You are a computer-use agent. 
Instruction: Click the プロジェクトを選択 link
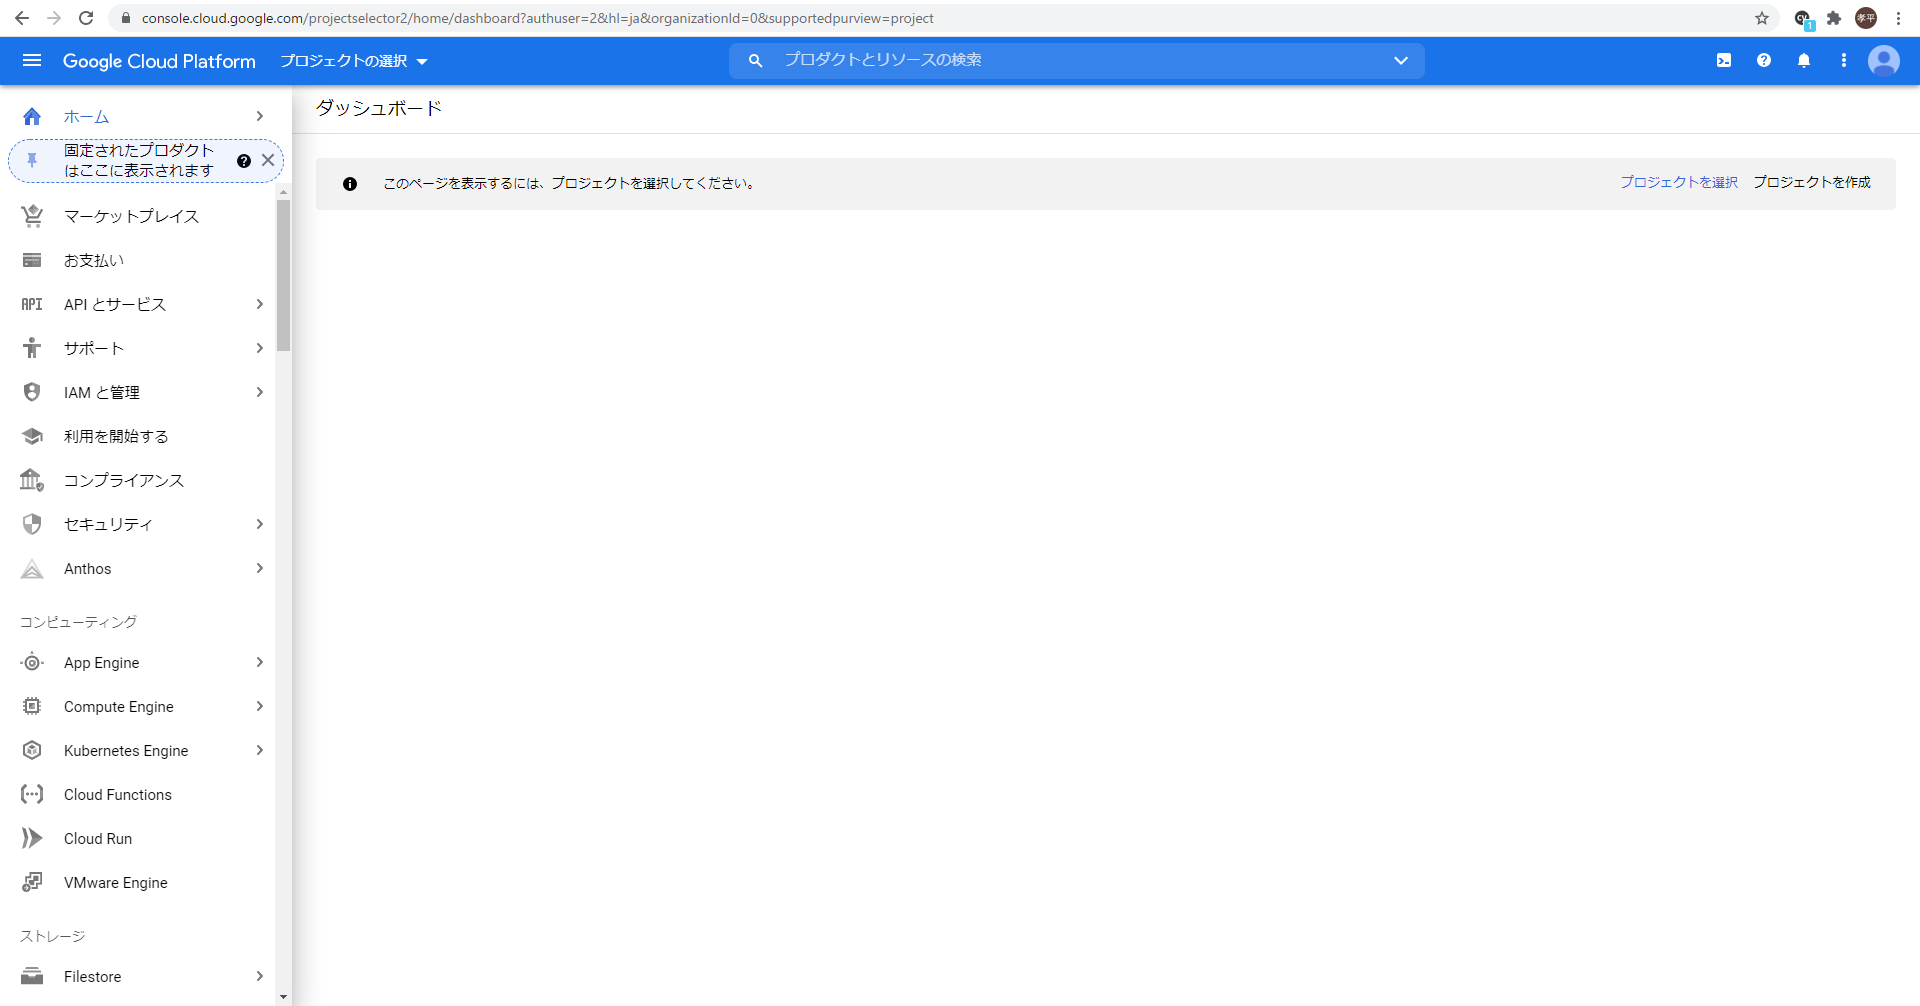pos(1679,182)
